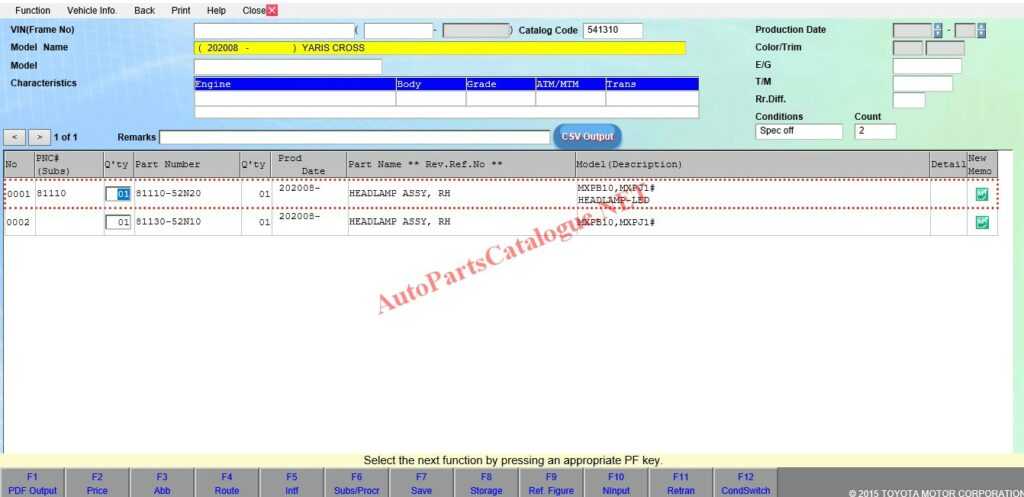
Task: Click the E/G input field
Action: point(927,66)
